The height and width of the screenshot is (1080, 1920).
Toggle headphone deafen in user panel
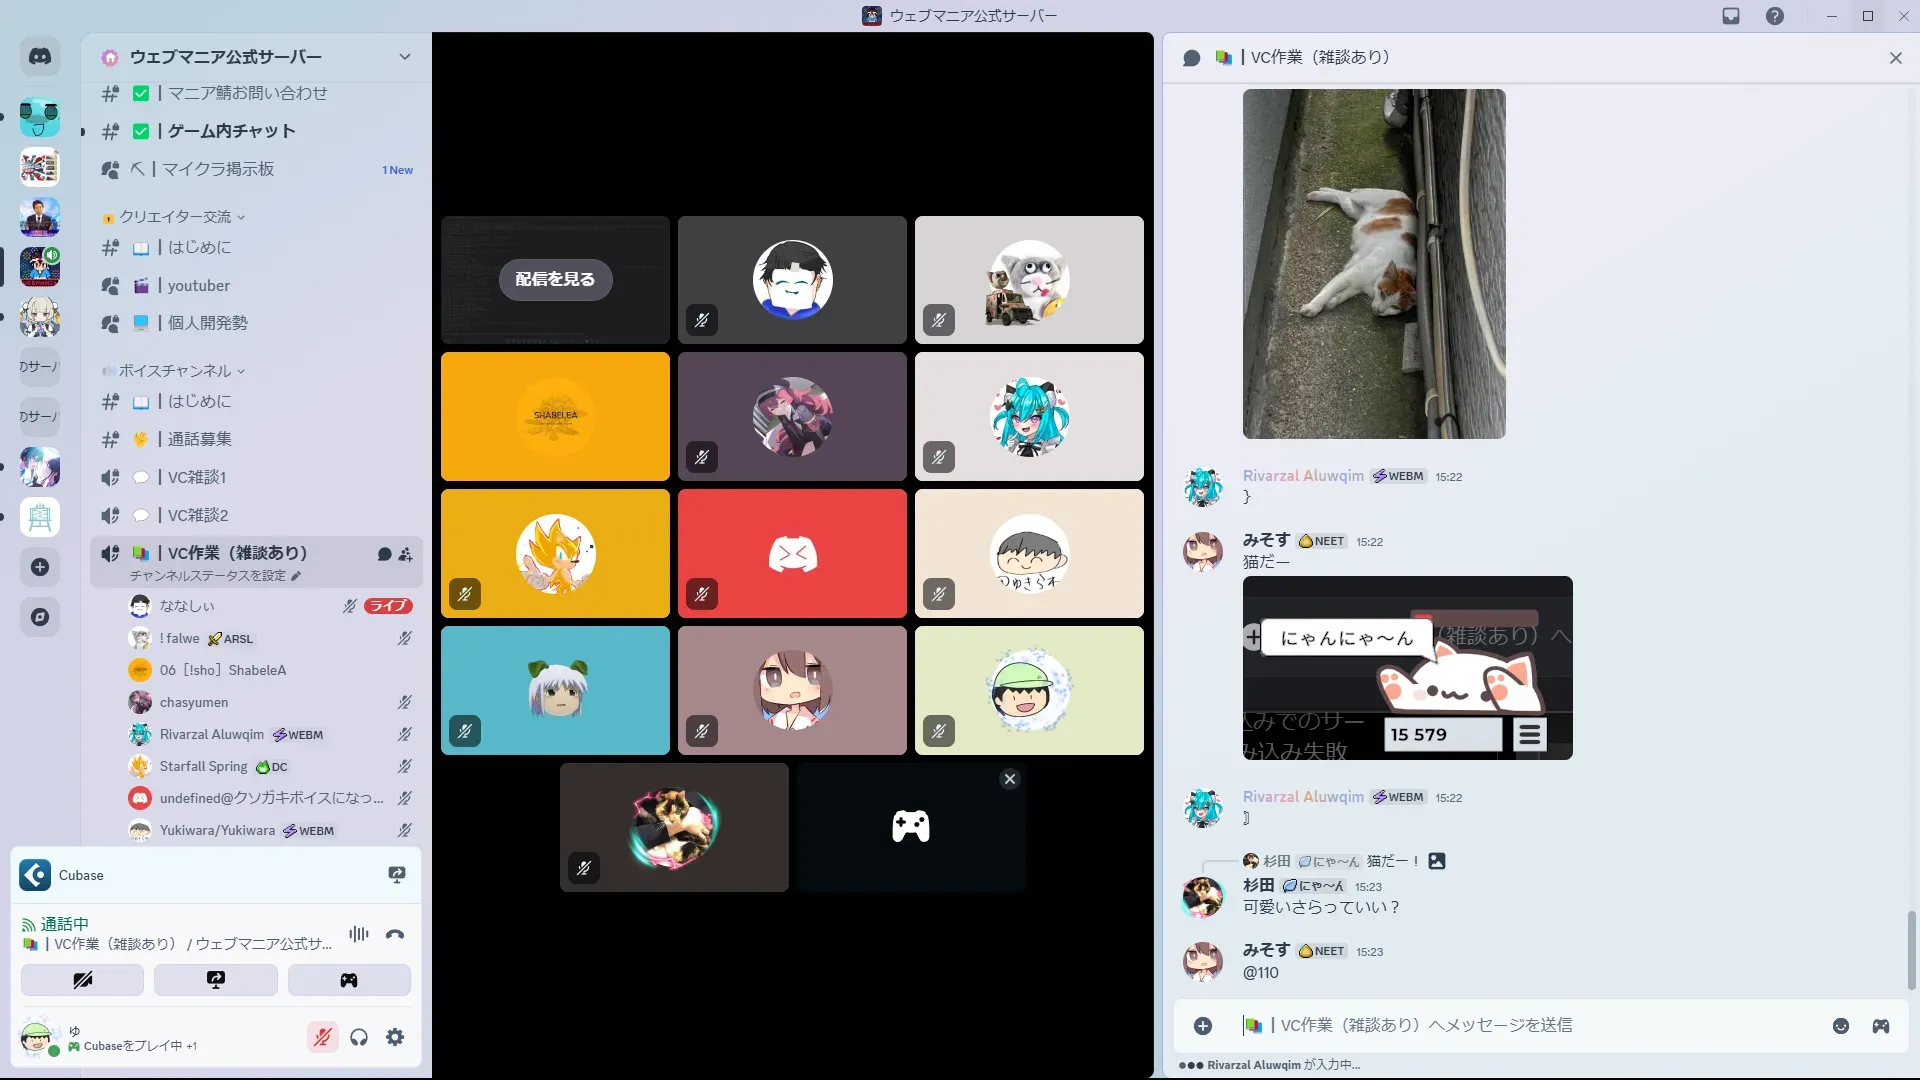point(359,1037)
